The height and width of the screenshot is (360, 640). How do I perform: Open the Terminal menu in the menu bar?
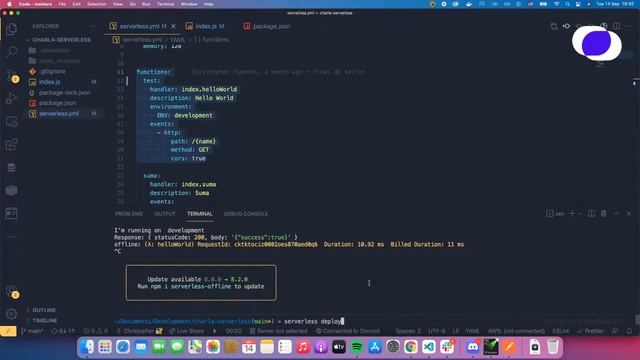tap(165, 4)
